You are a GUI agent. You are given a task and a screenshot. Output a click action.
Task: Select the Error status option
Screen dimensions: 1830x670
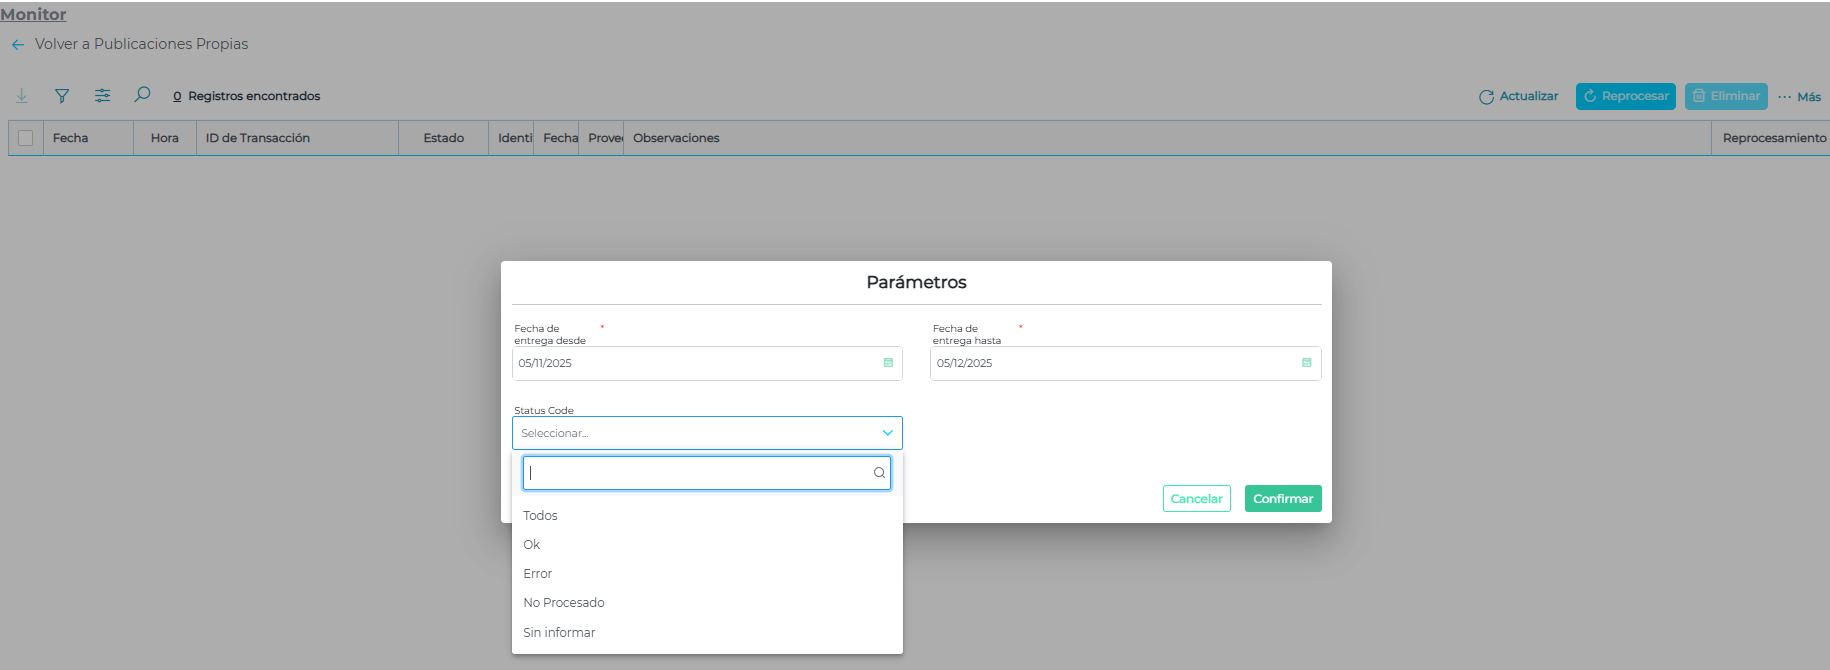[x=538, y=574]
